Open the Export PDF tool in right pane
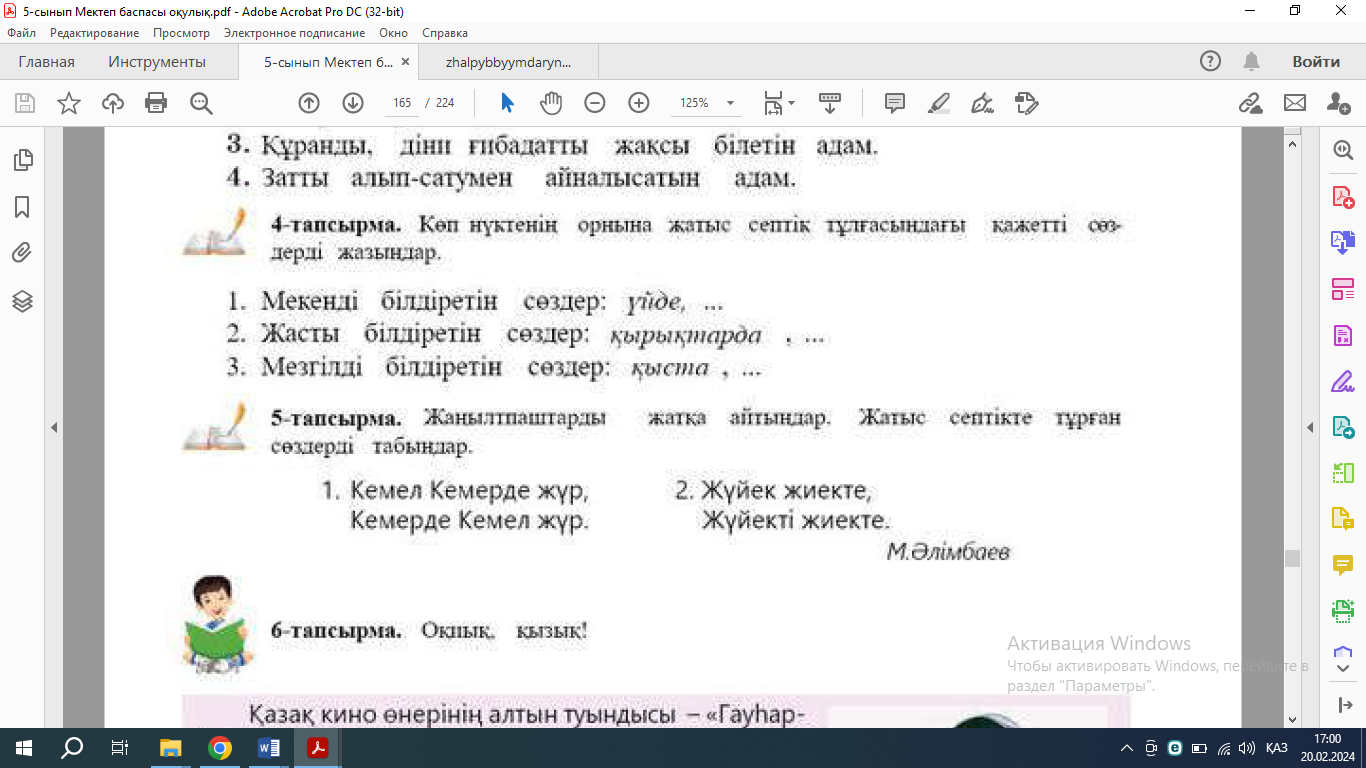Screen dimensions: 1366x768 coord(1343,242)
